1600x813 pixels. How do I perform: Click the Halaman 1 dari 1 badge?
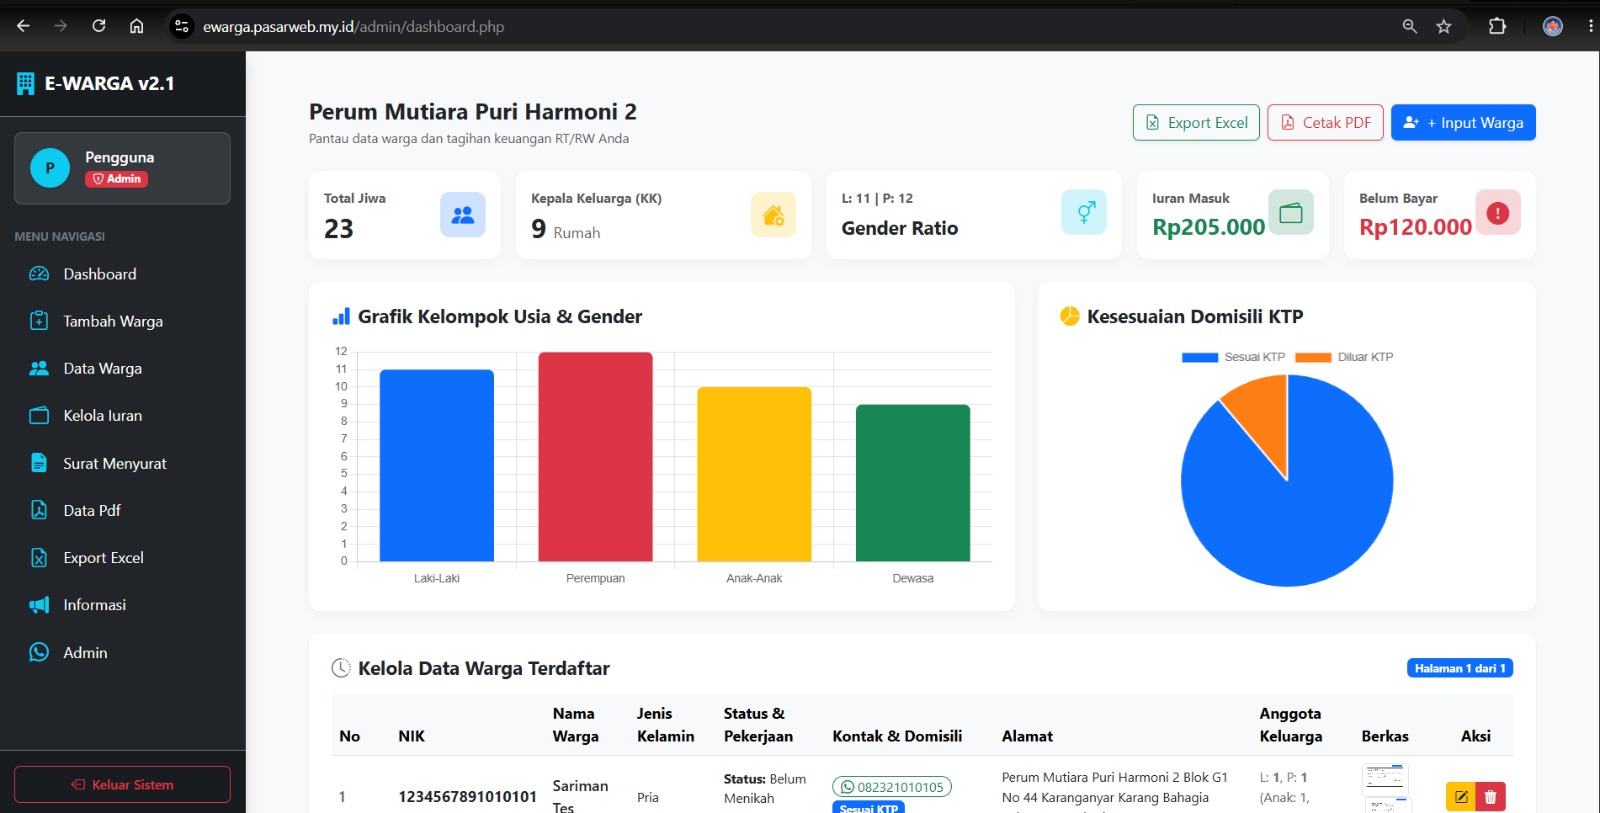[1460, 668]
